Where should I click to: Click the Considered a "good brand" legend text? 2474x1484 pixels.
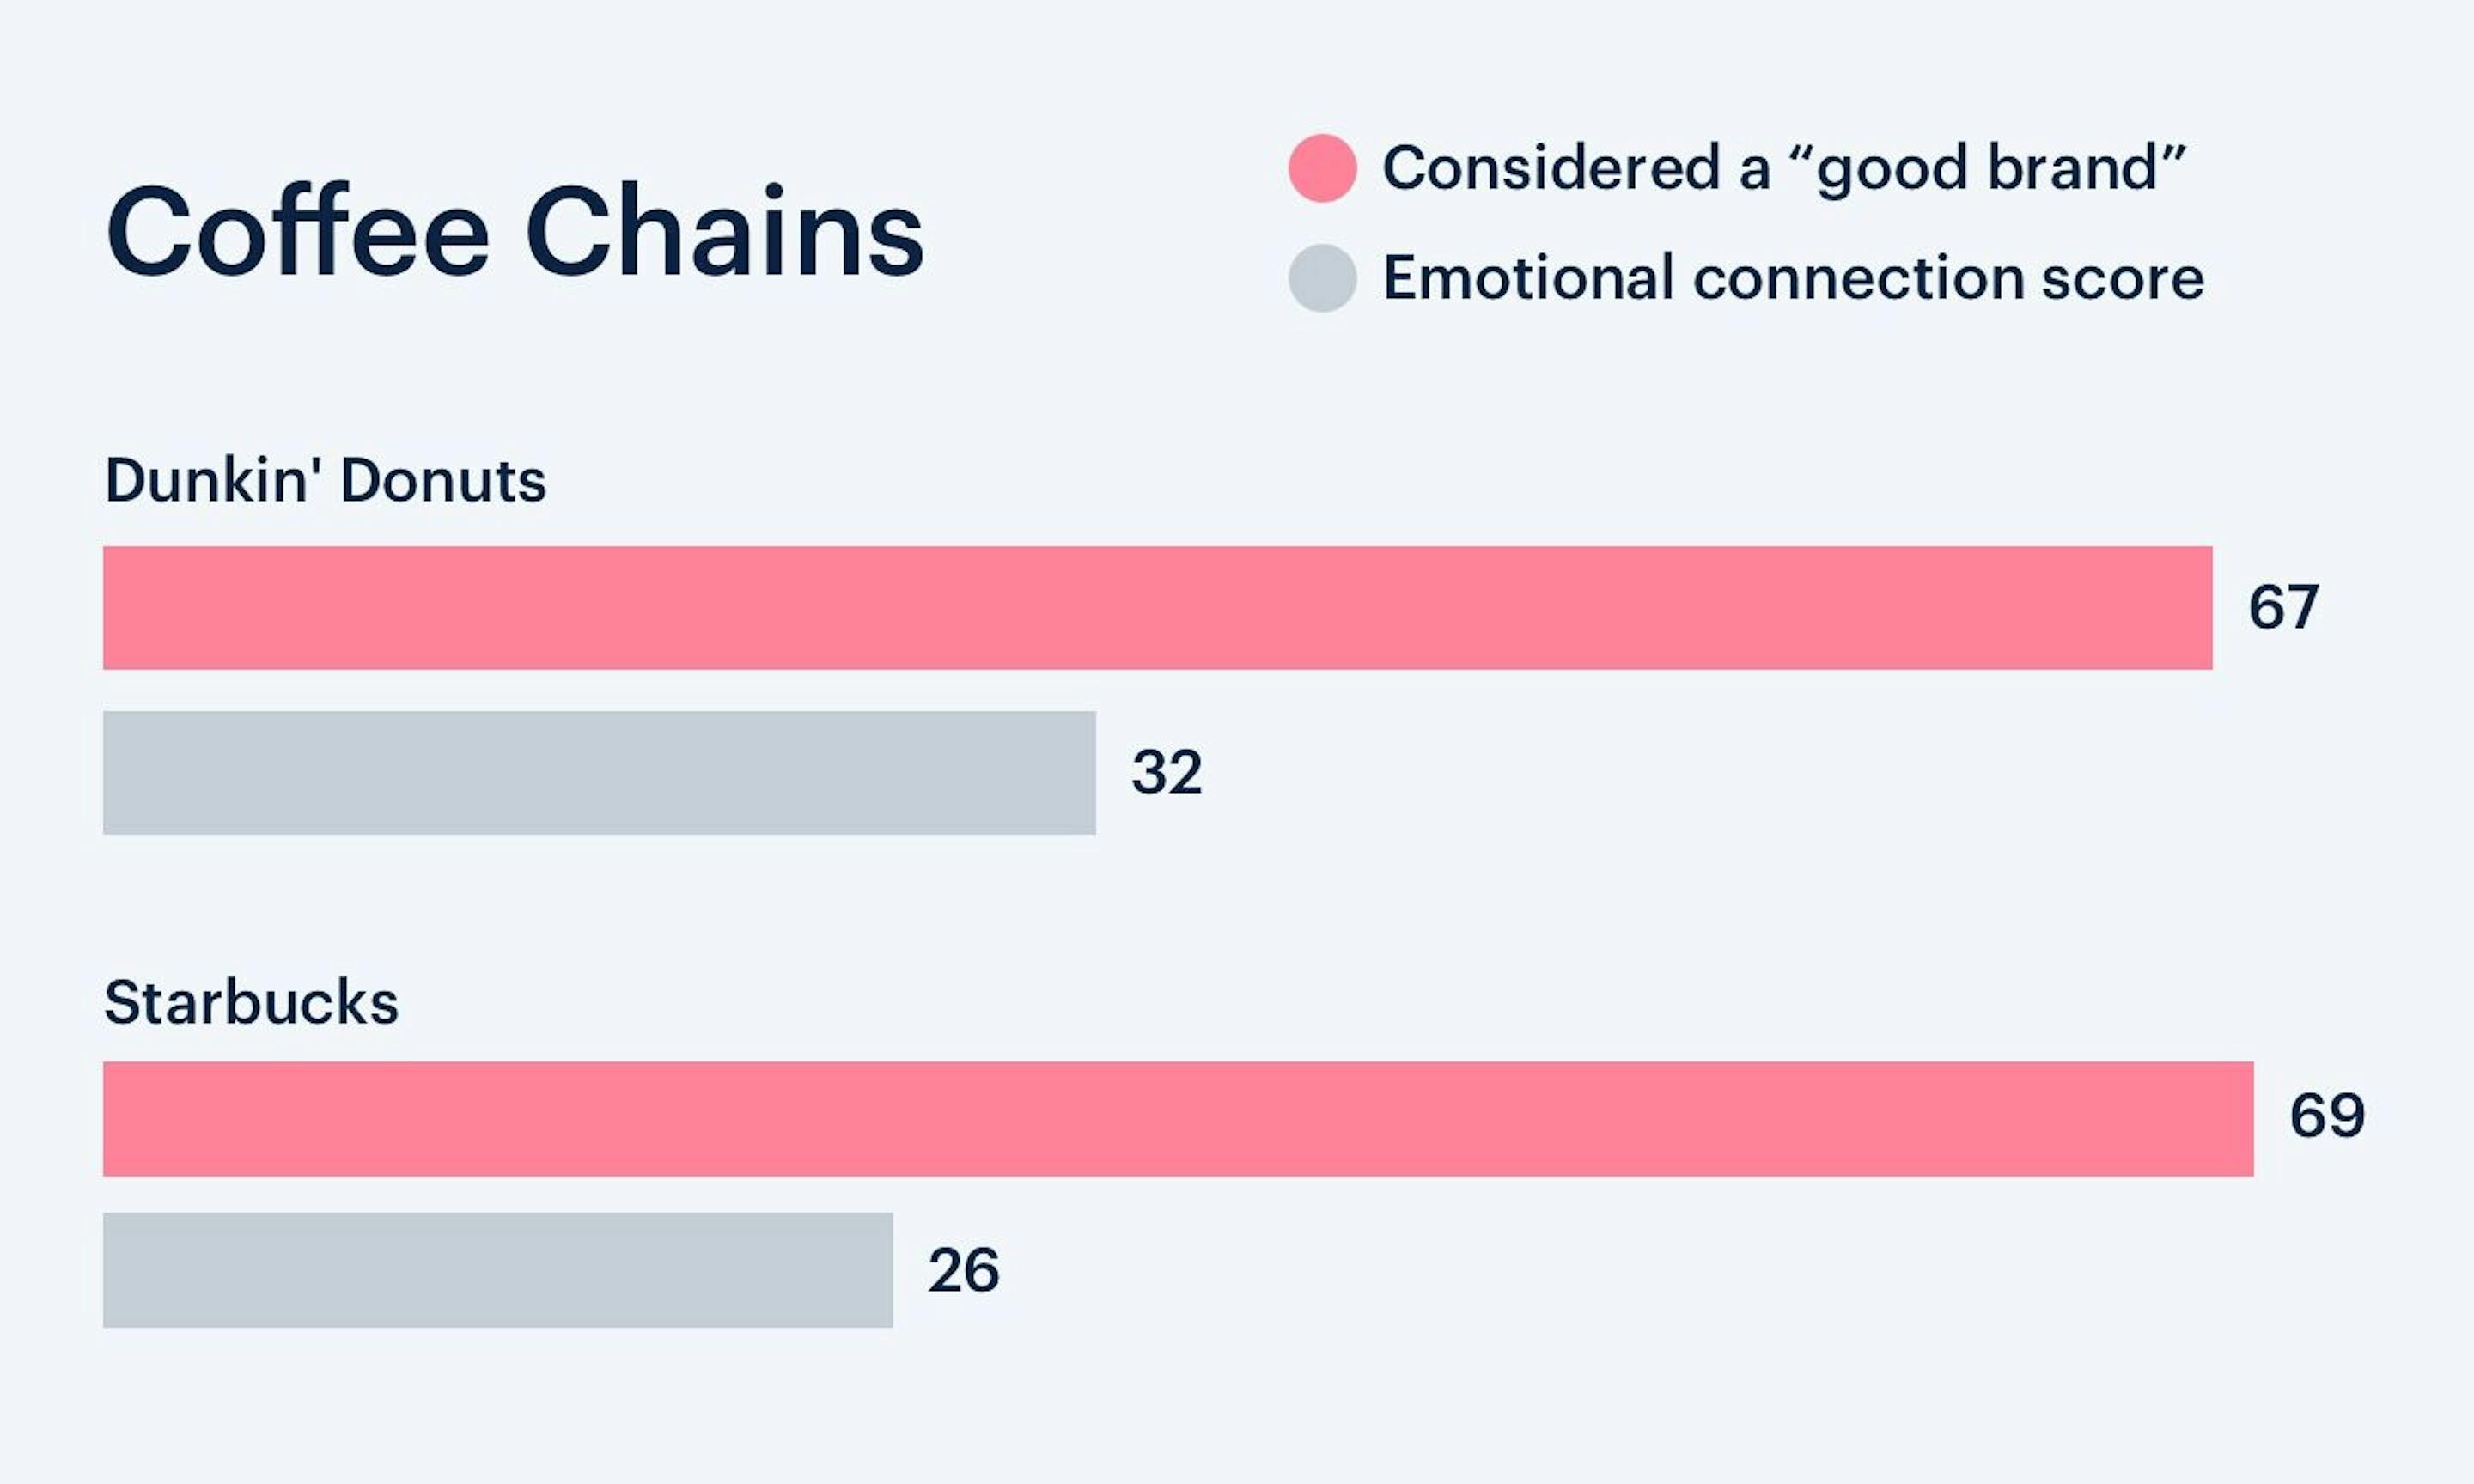pyautogui.click(x=1784, y=169)
